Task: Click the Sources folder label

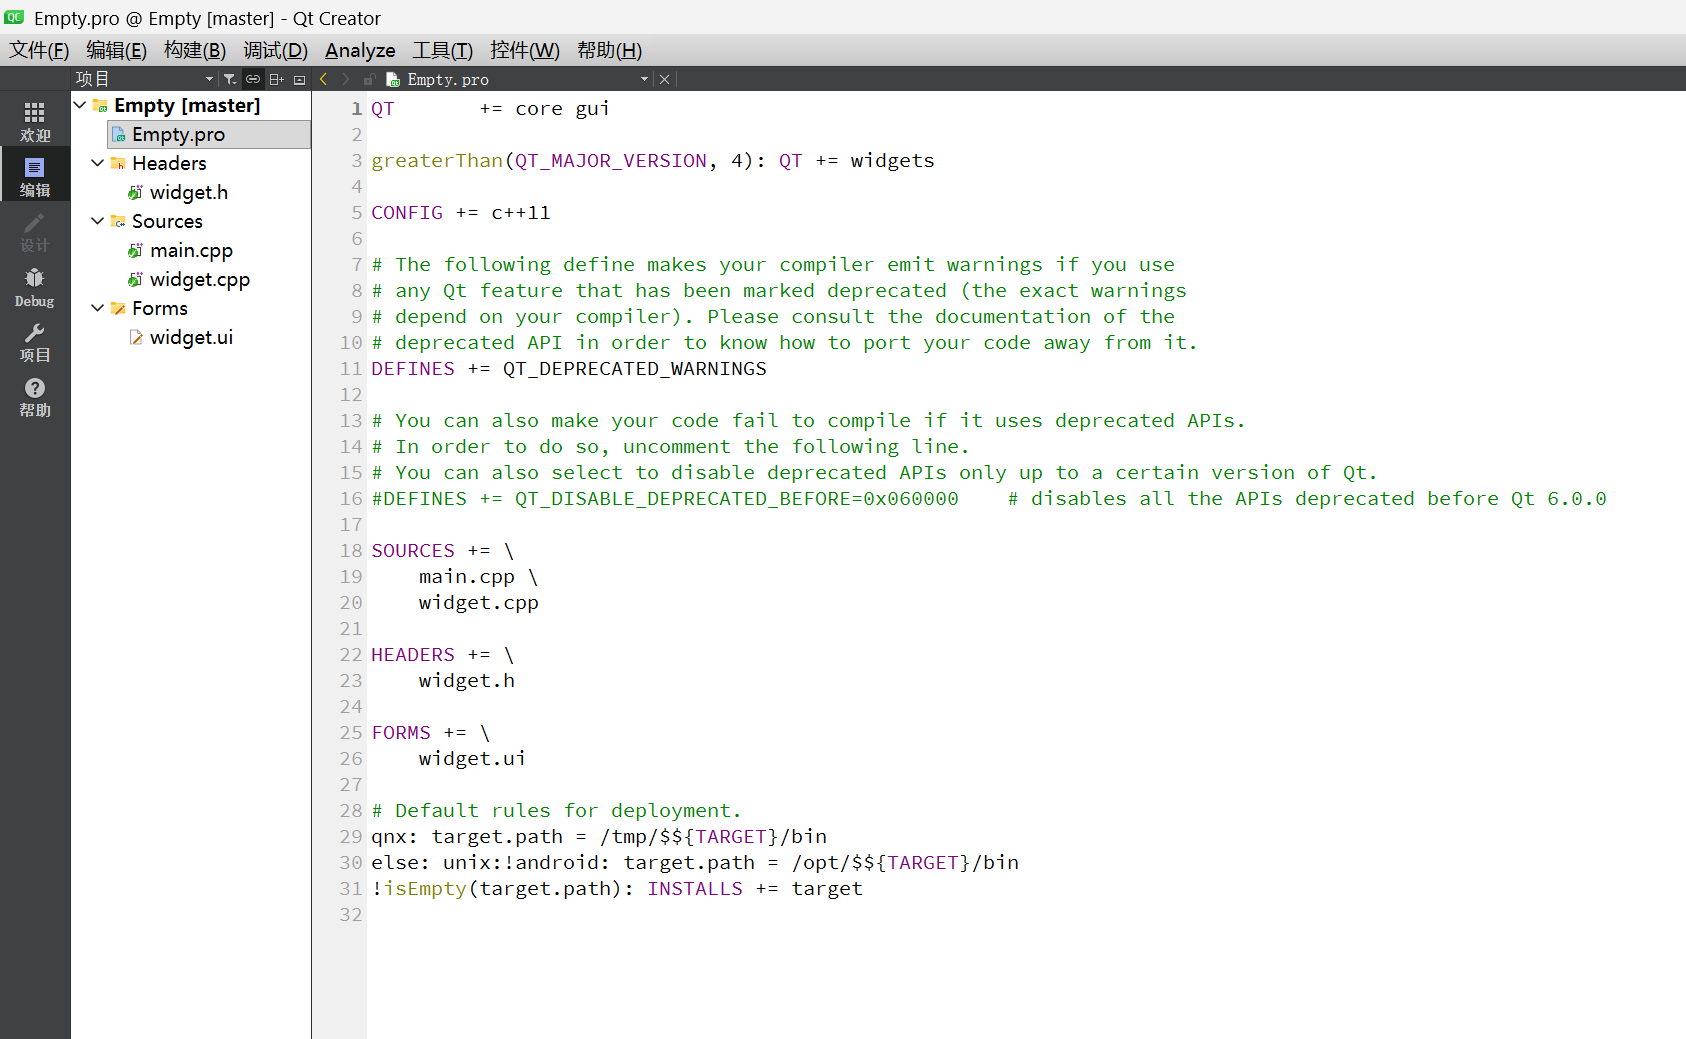Action: tap(167, 221)
